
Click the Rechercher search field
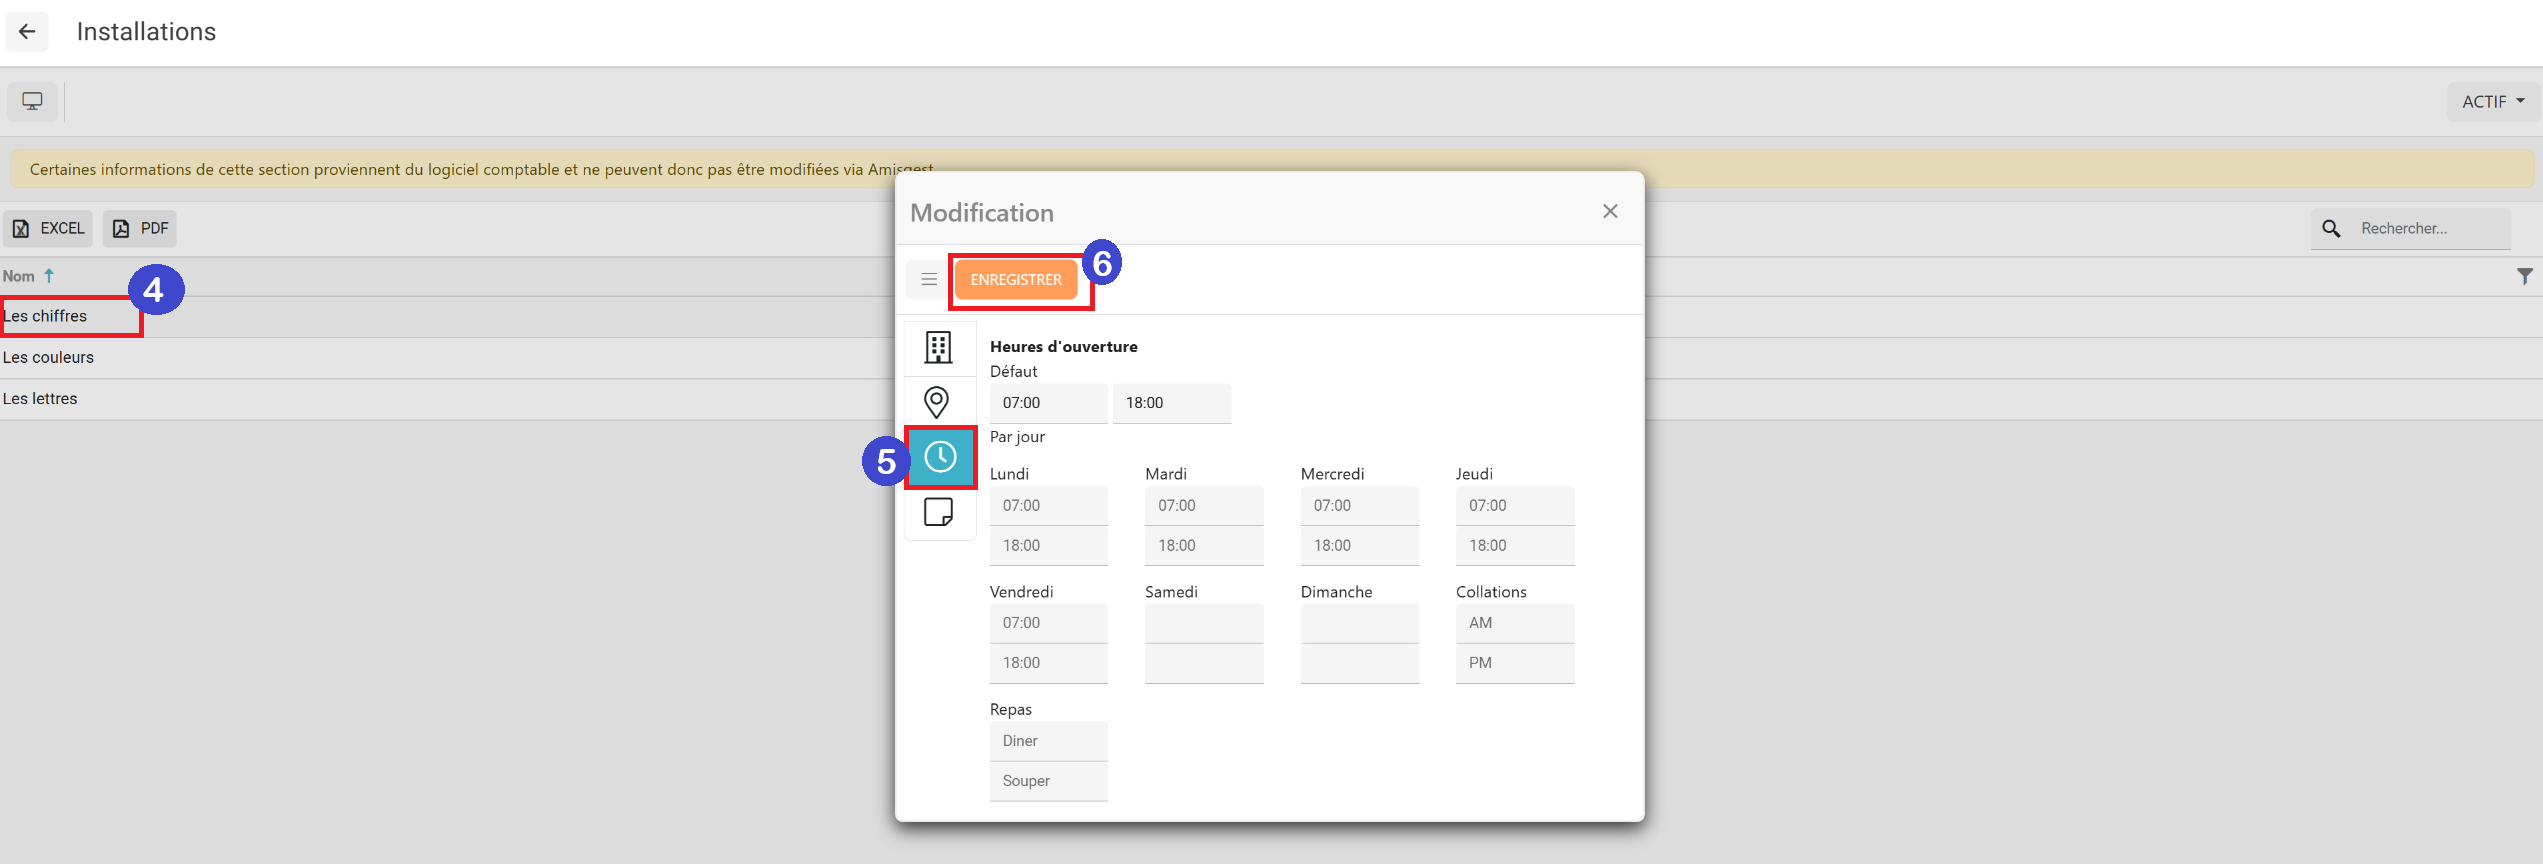[x=2430, y=229]
